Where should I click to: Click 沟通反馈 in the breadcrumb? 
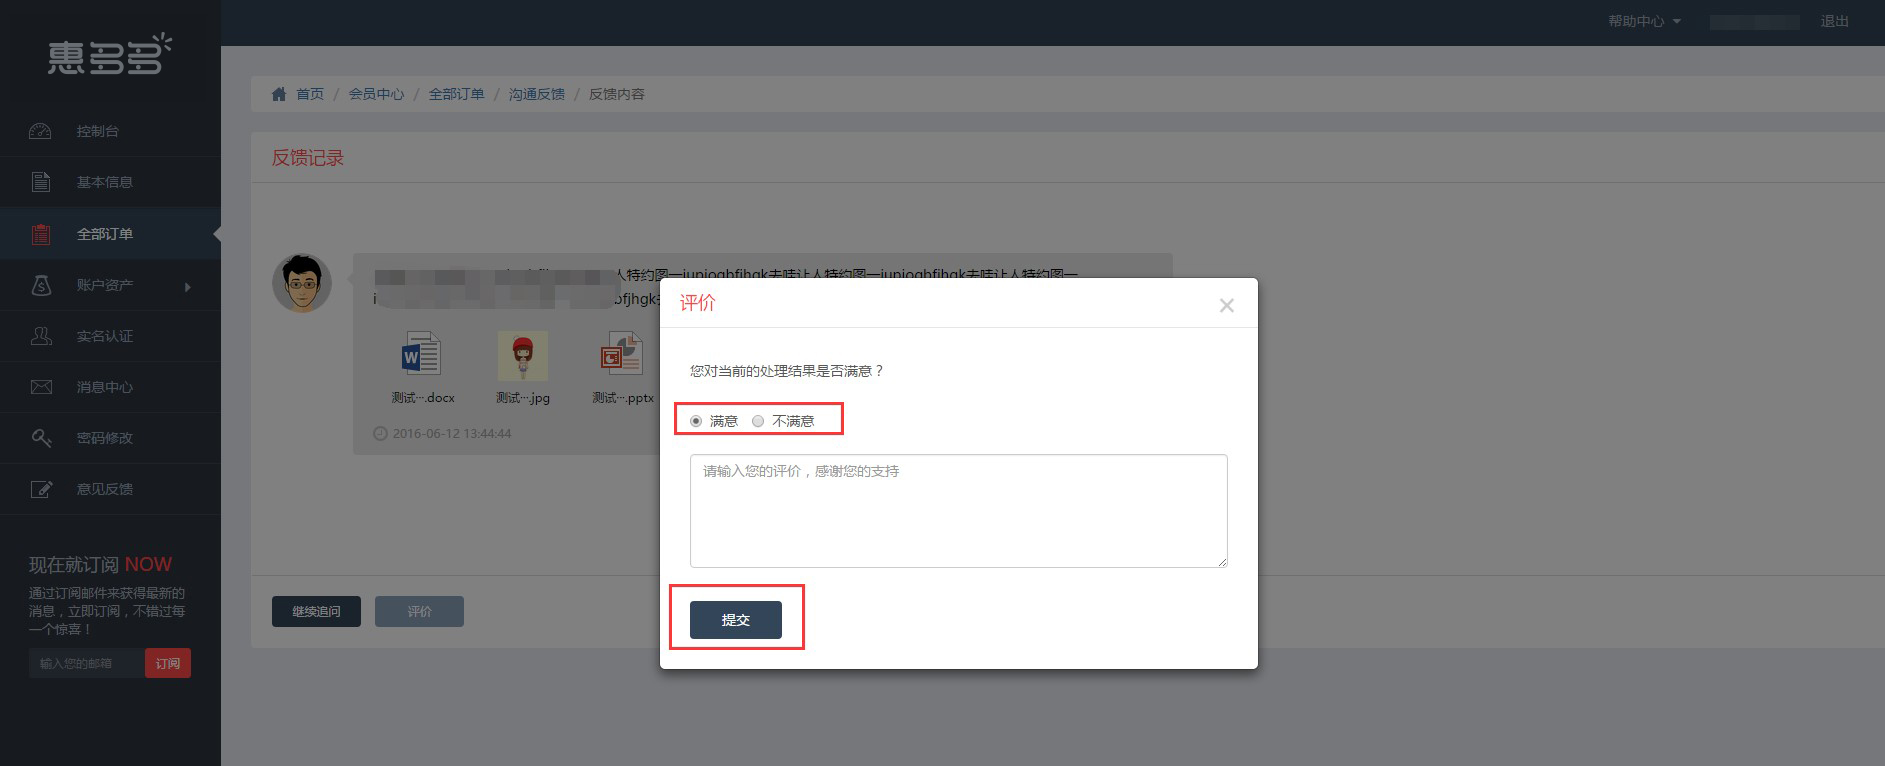[x=536, y=94]
